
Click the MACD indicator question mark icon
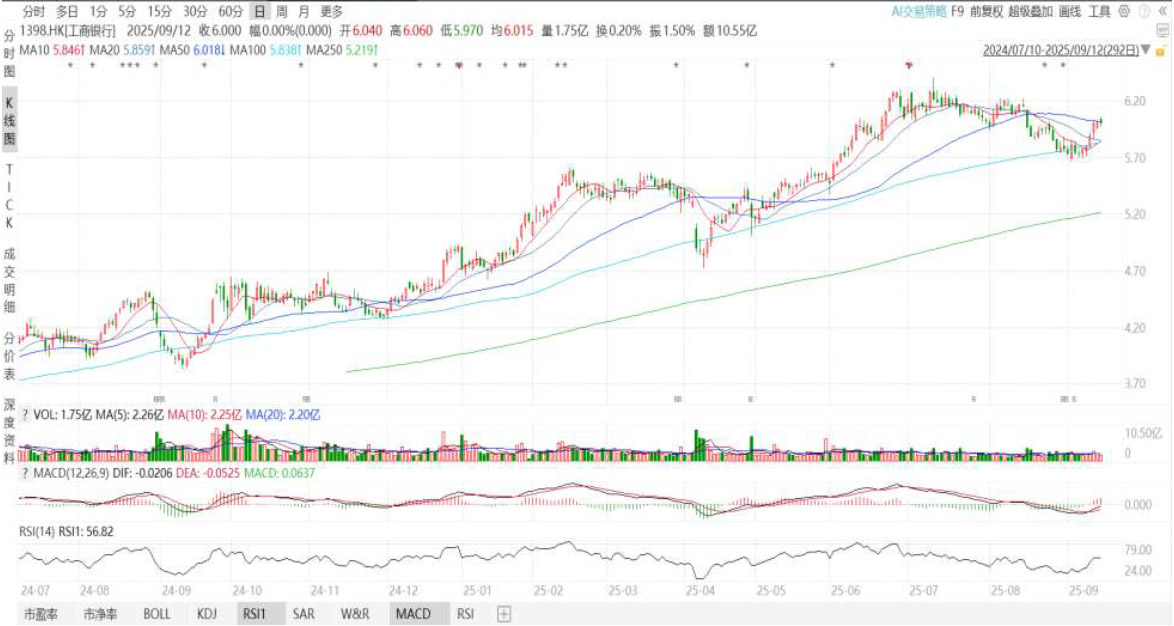pos(25,471)
